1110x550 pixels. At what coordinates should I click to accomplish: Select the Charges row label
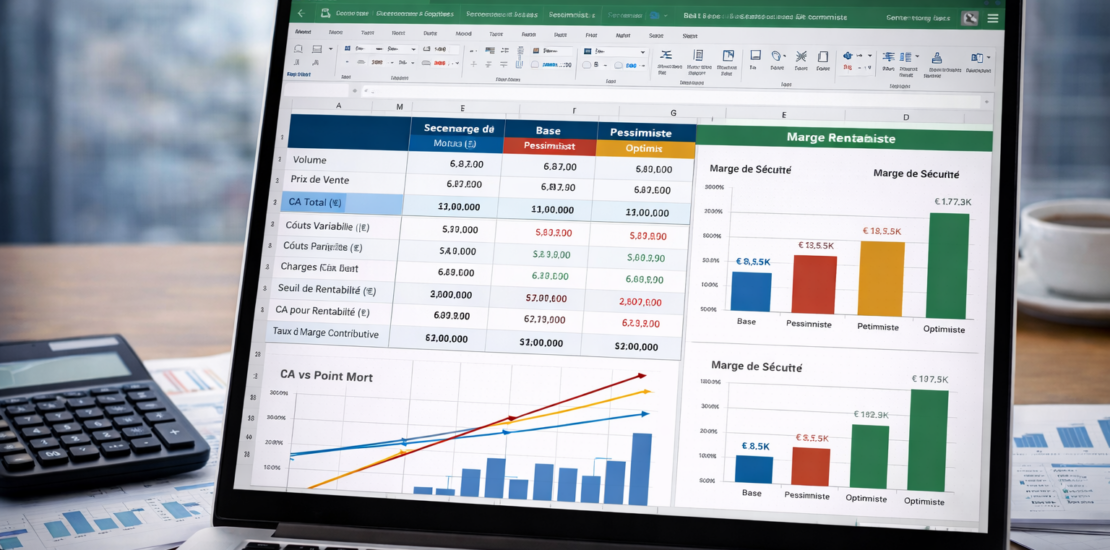(x=319, y=268)
